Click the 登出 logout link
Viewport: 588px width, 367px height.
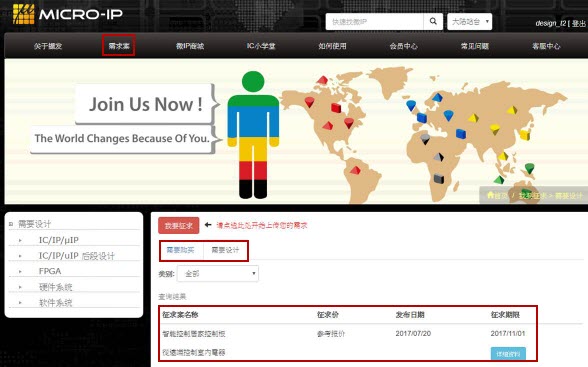pyautogui.click(x=579, y=23)
